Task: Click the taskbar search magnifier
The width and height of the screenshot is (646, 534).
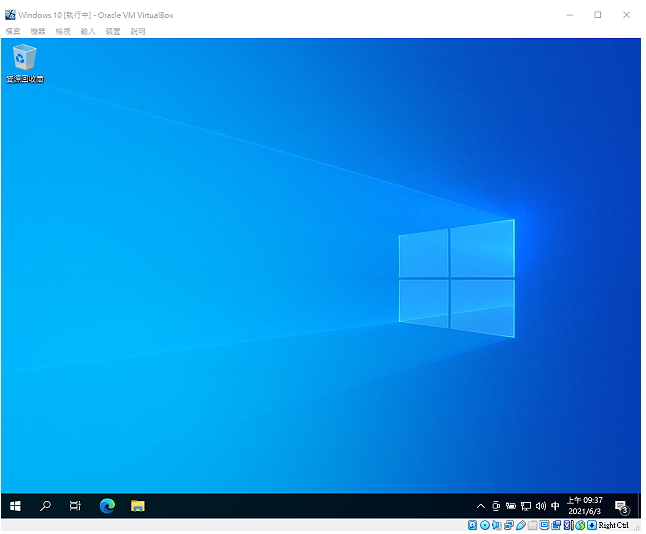Action: [x=45, y=506]
